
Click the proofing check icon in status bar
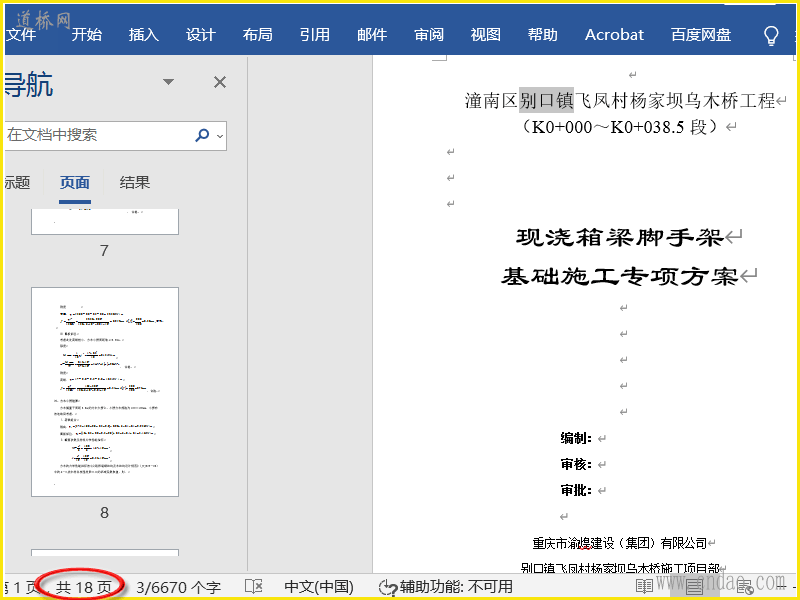click(254, 587)
